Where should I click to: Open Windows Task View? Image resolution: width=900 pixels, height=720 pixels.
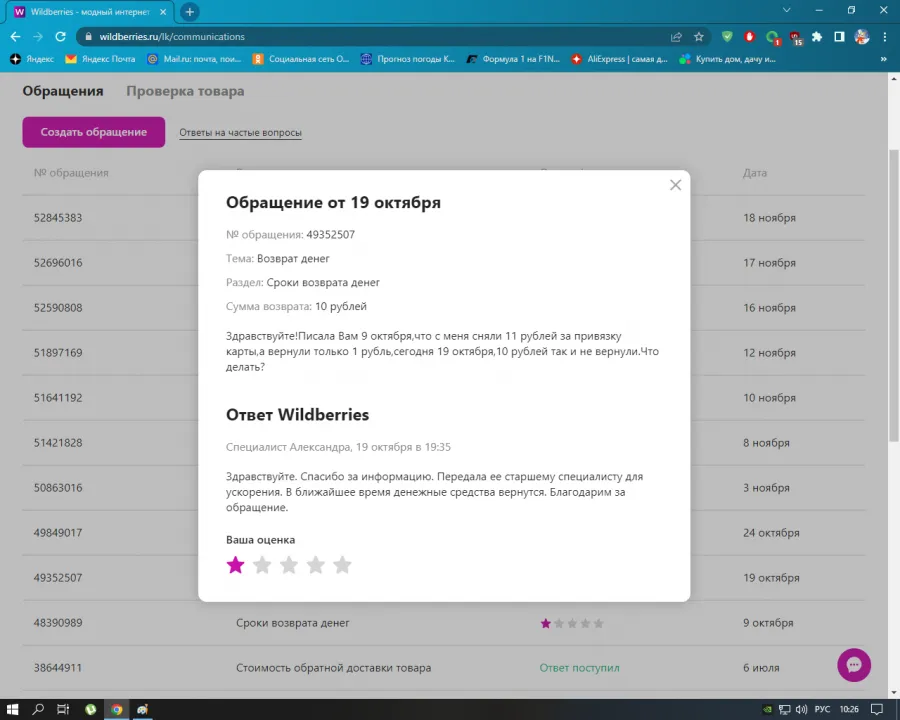tap(63, 710)
